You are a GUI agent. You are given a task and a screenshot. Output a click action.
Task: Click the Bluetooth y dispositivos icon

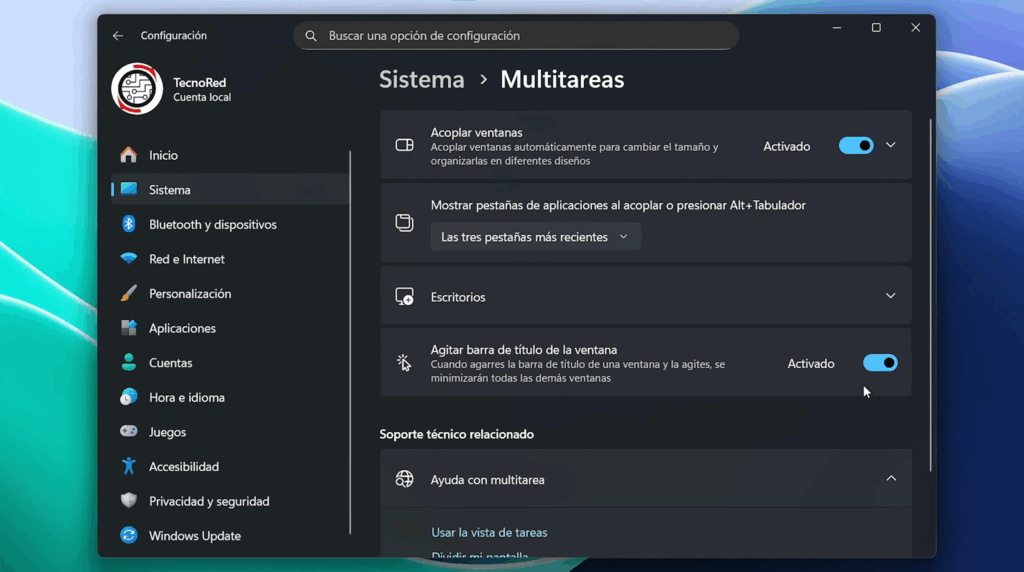129,224
